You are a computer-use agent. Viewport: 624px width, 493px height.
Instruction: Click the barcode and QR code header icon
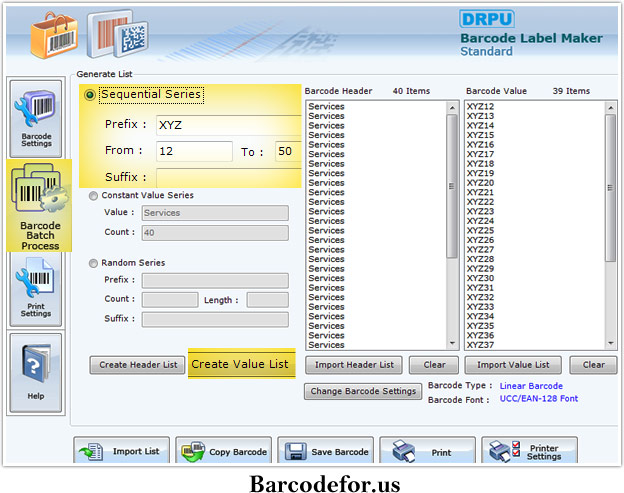[x=118, y=34]
